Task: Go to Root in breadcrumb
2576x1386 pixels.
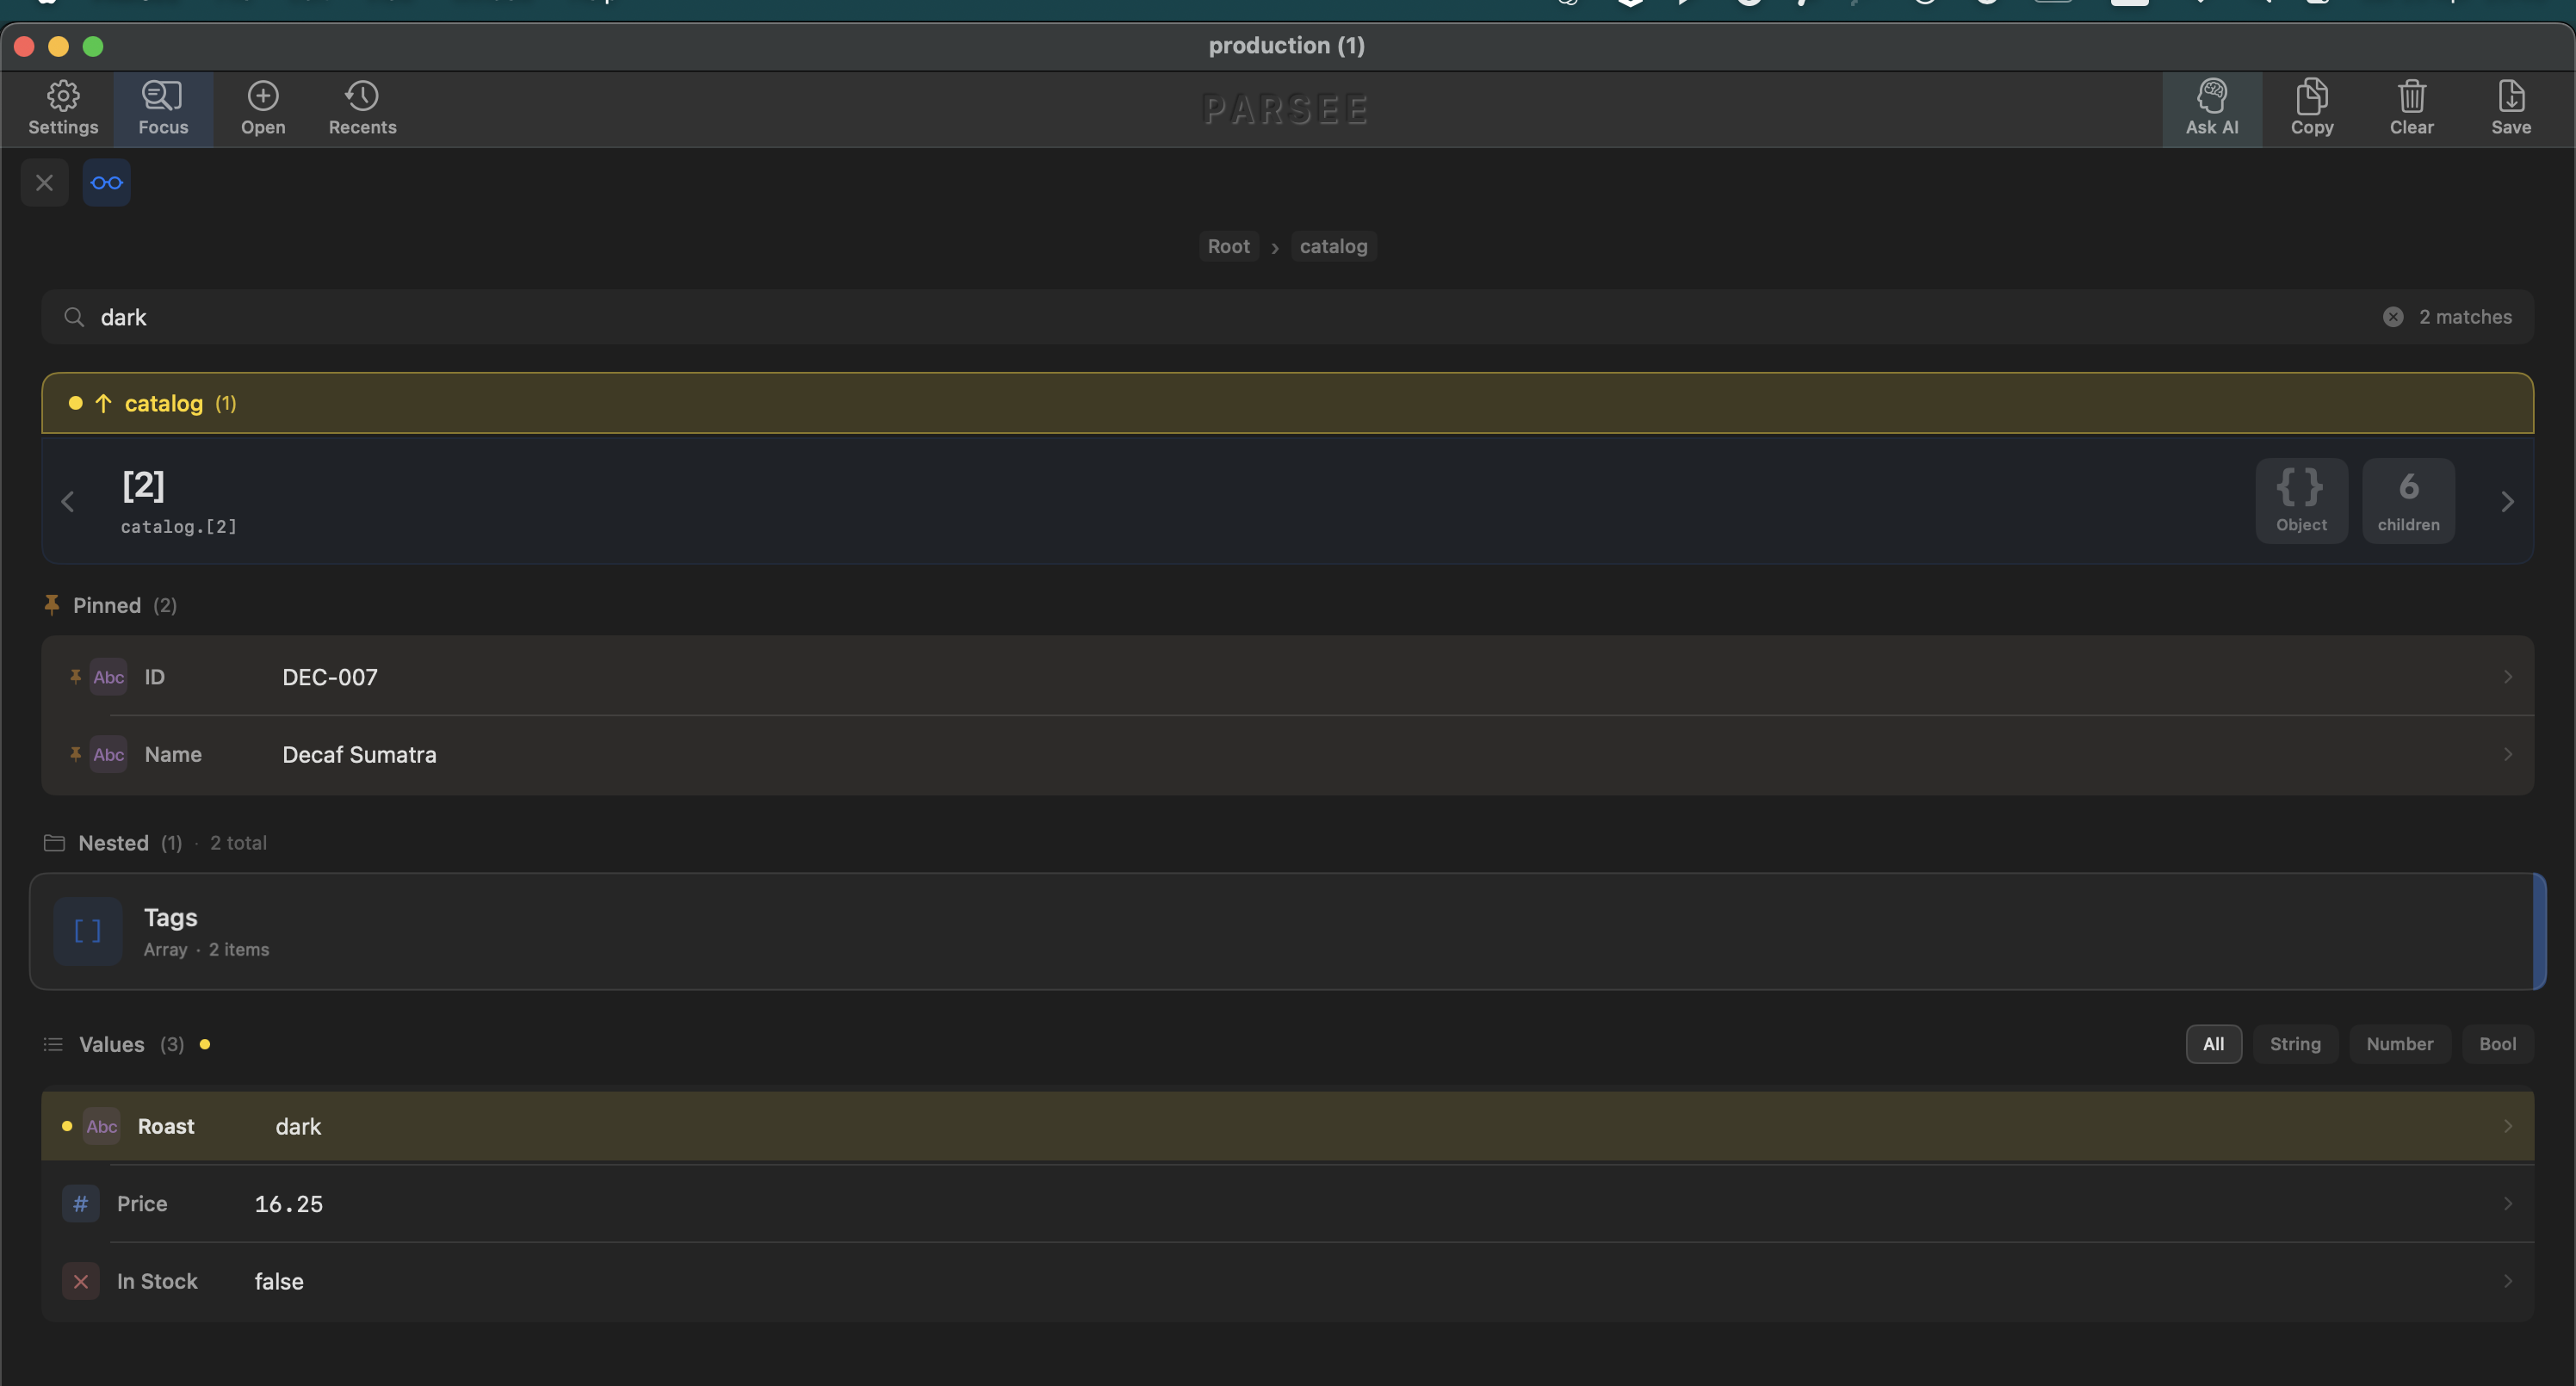Action: 1228,246
